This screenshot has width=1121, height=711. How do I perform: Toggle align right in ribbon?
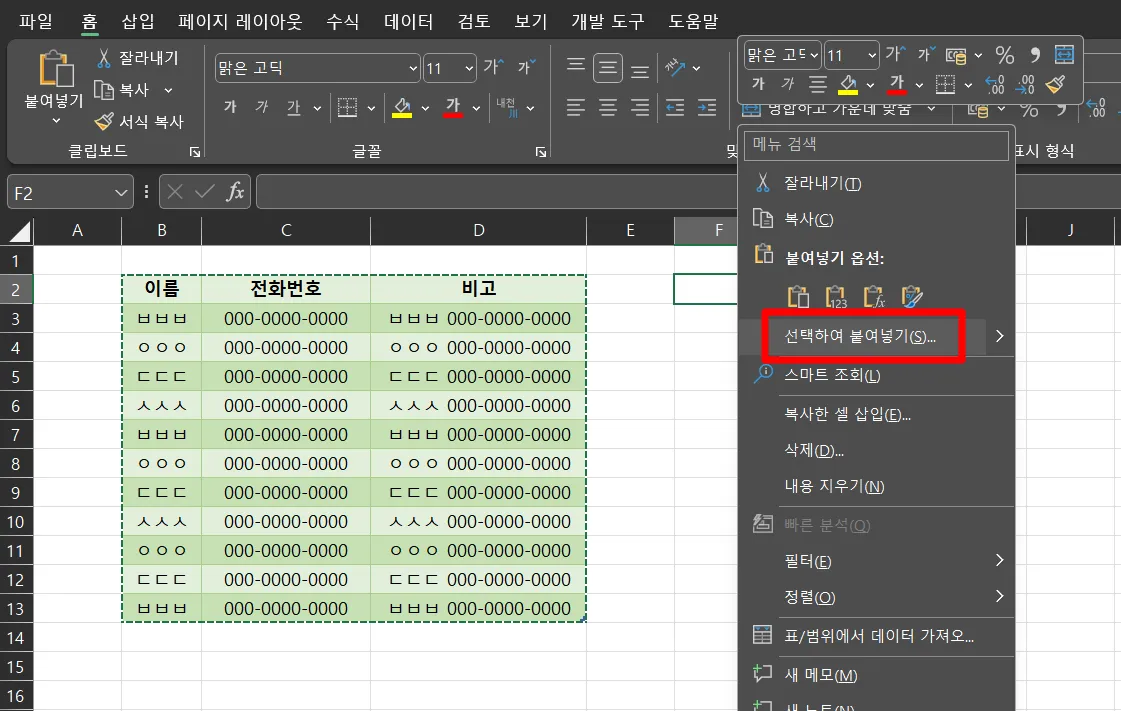click(640, 108)
